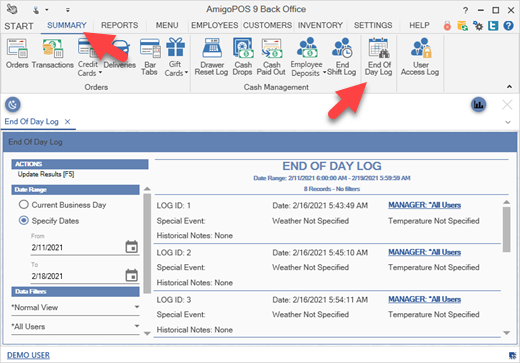
Task: Click the blue help circle icon
Action: click(x=508, y=26)
